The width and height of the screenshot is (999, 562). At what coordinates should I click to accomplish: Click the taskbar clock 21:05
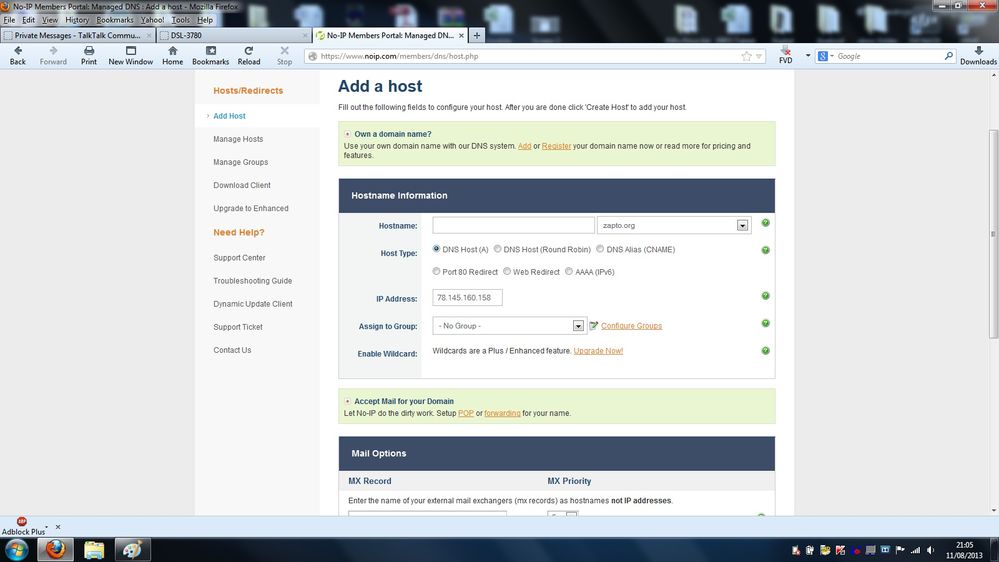click(964, 545)
